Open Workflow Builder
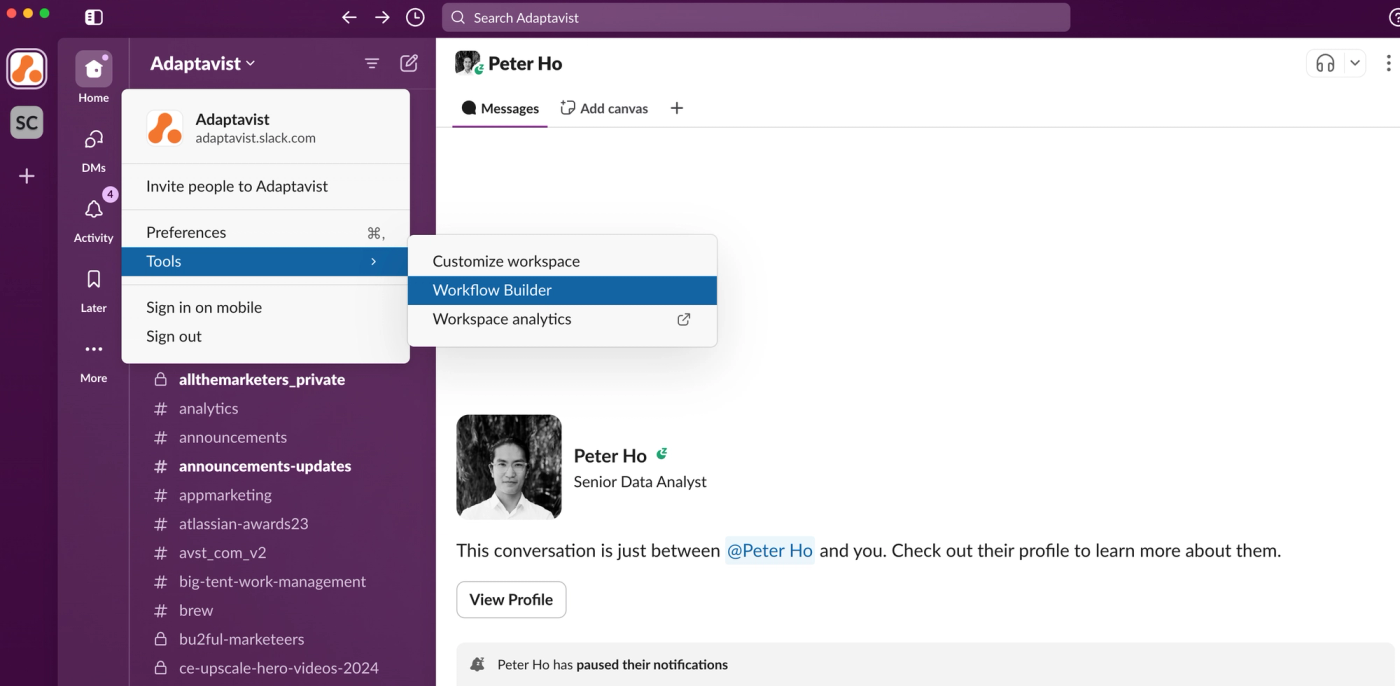 tap(562, 290)
